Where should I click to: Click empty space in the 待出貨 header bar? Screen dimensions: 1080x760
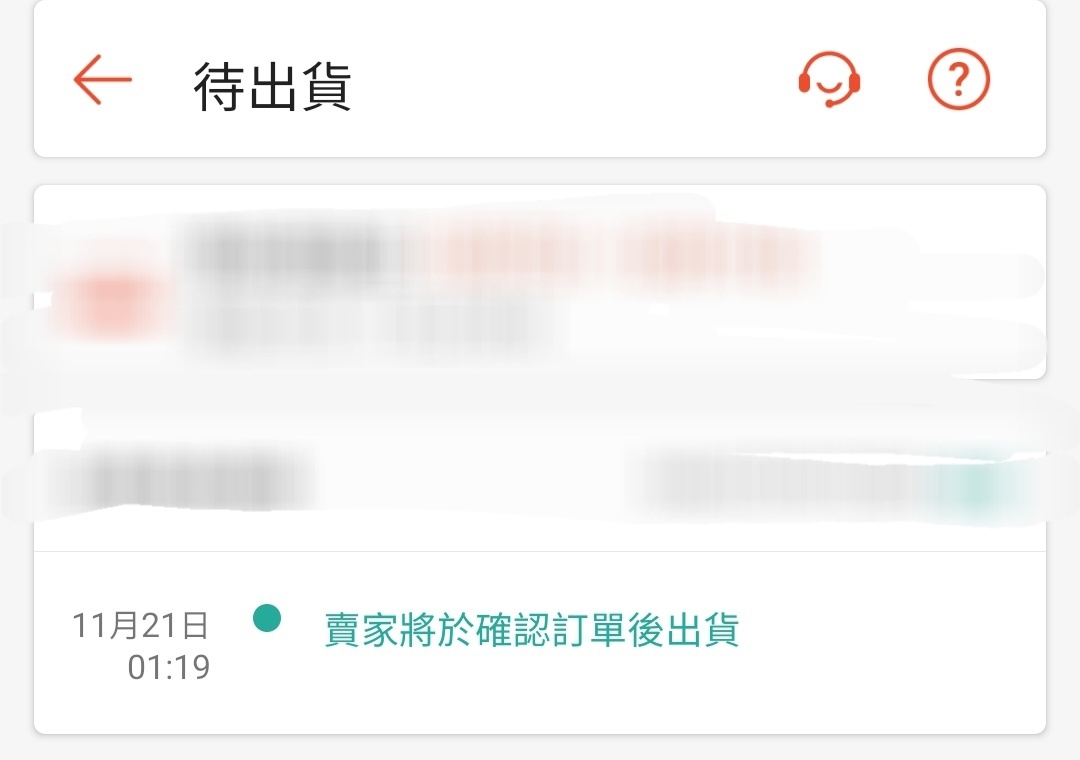coord(572,79)
